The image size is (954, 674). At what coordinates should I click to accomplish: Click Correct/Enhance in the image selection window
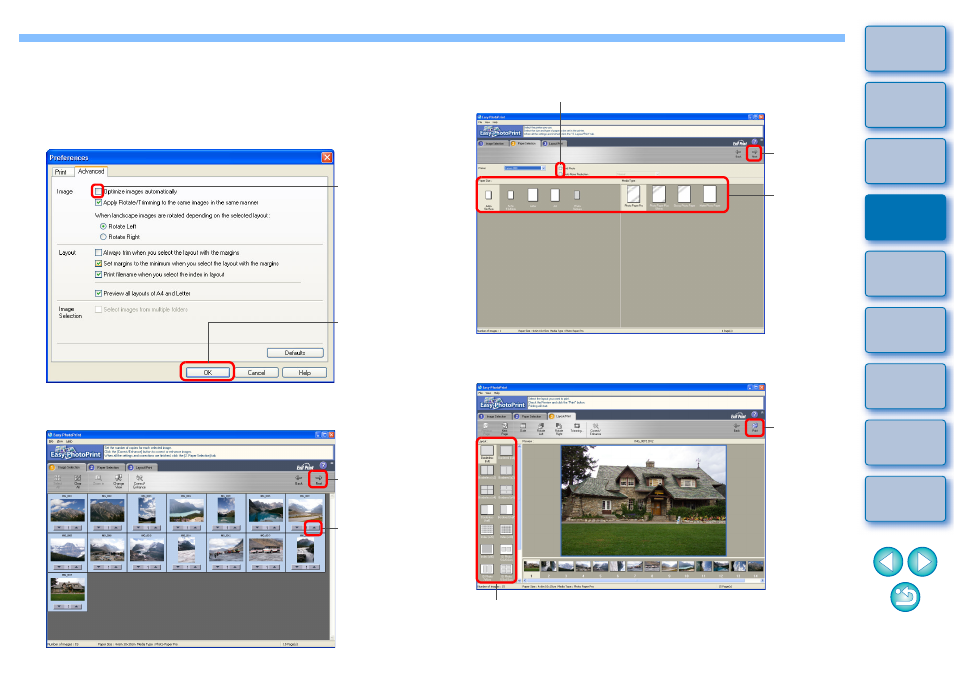pos(139,481)
